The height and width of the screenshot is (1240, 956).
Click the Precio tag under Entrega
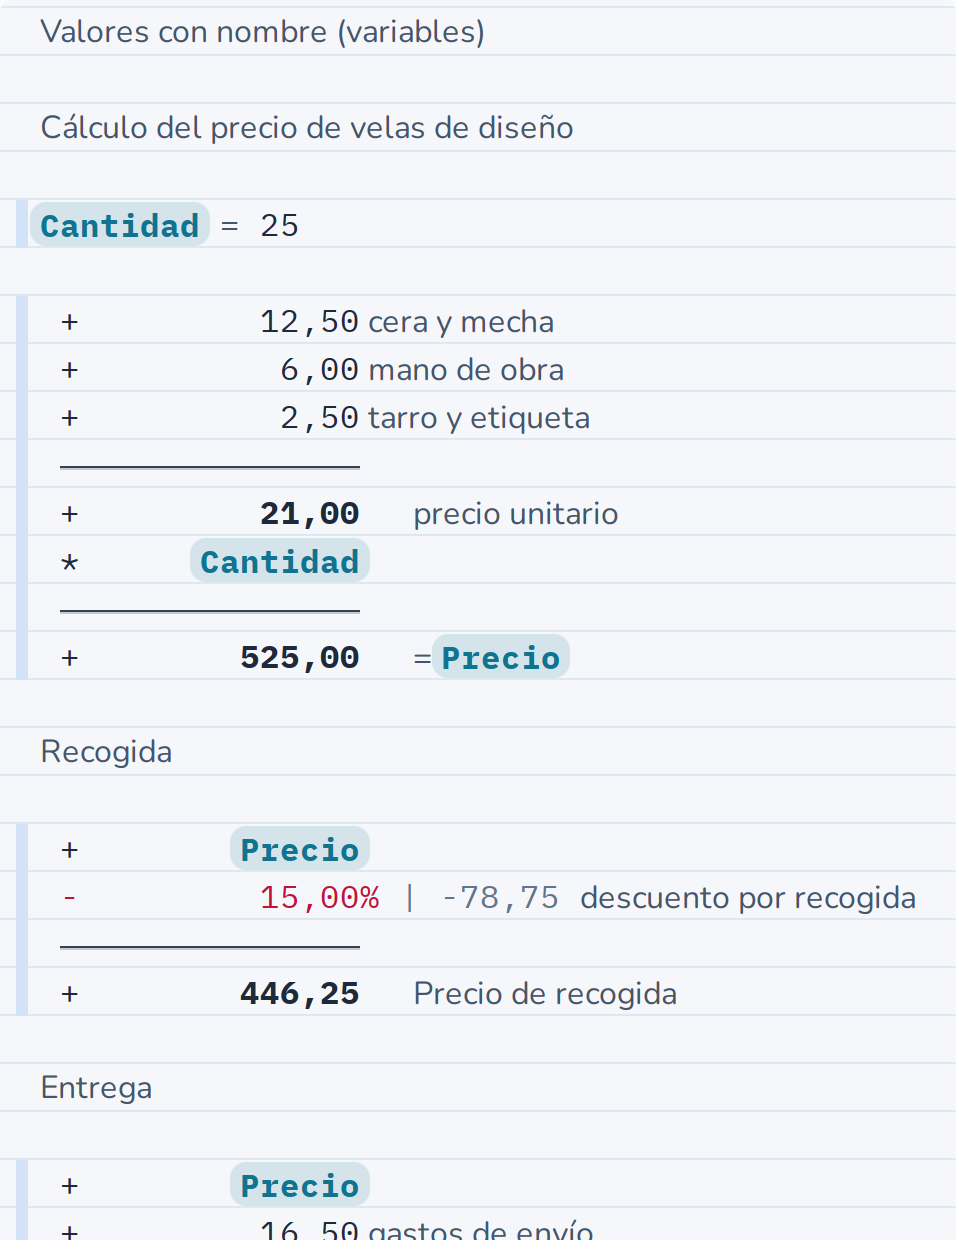[300, 1185]
